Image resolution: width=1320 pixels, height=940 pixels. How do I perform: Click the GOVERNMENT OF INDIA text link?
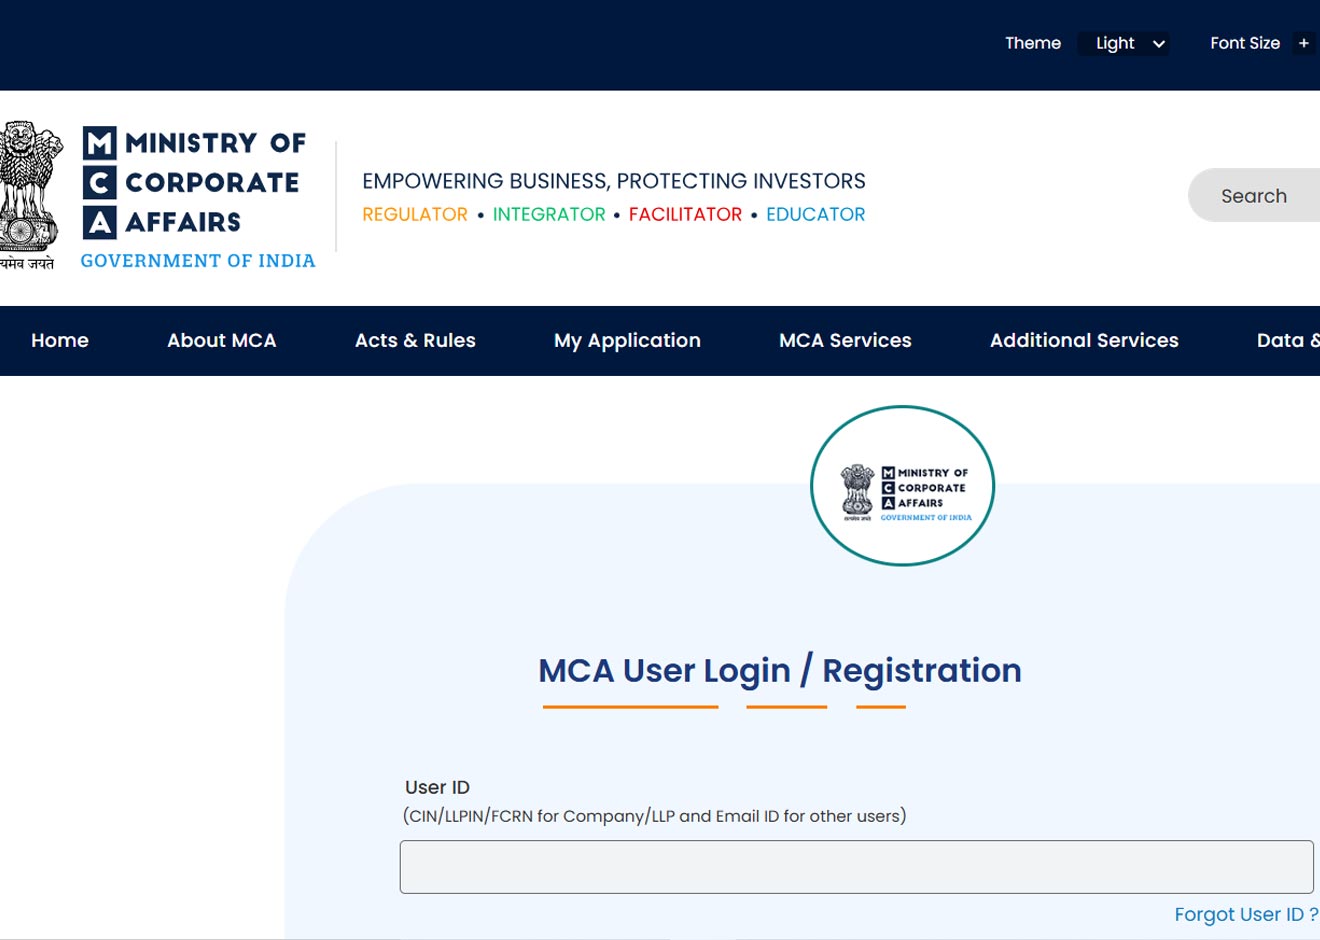point(197,260)
